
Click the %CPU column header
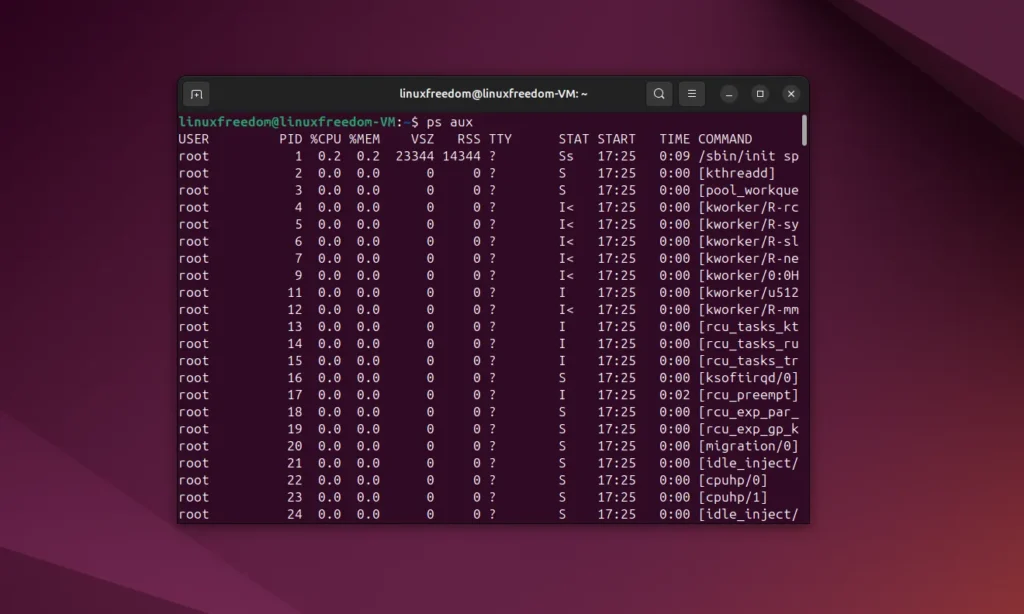pos(325,139)
